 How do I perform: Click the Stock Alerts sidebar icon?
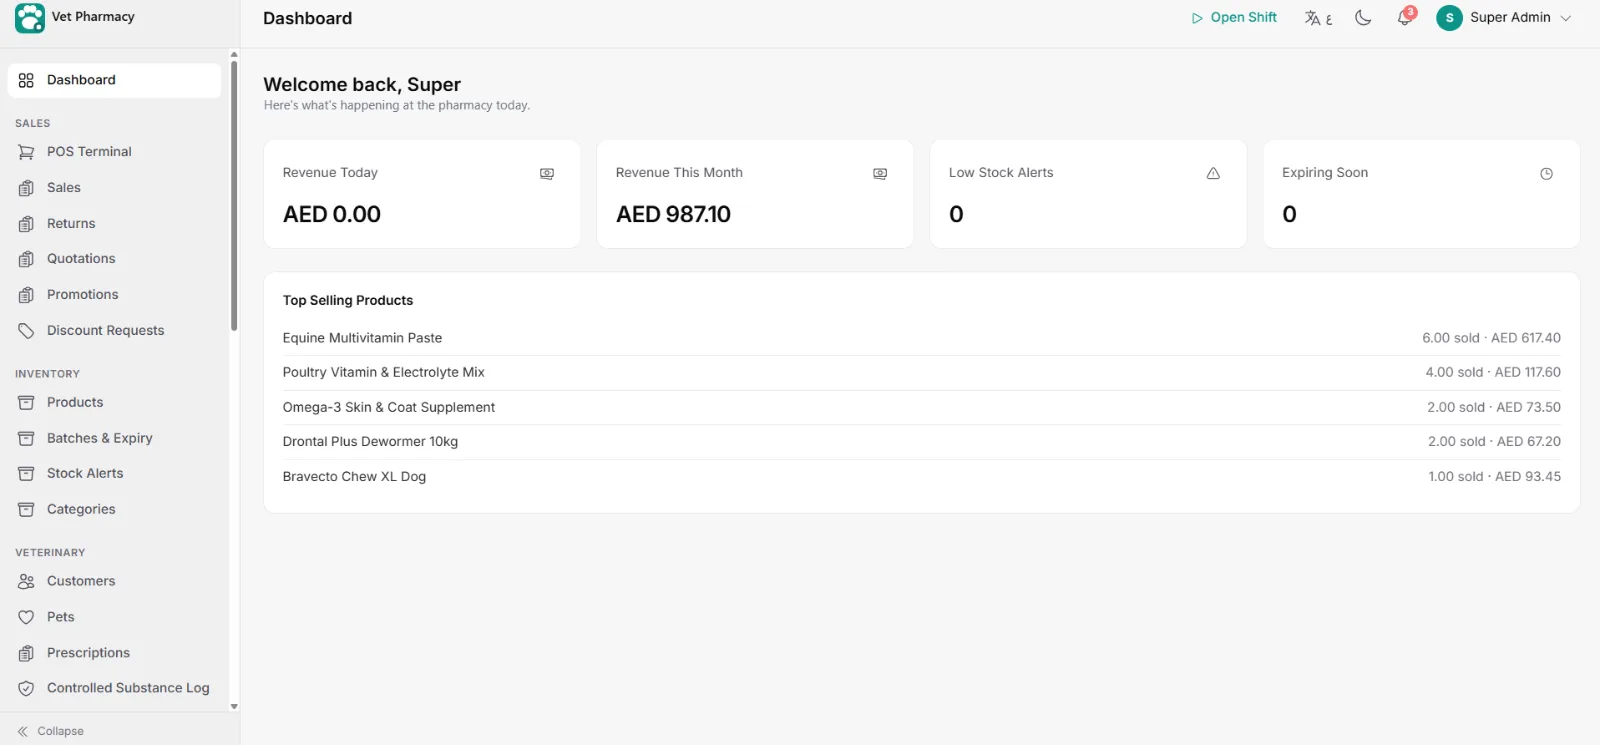click(26, 474)
